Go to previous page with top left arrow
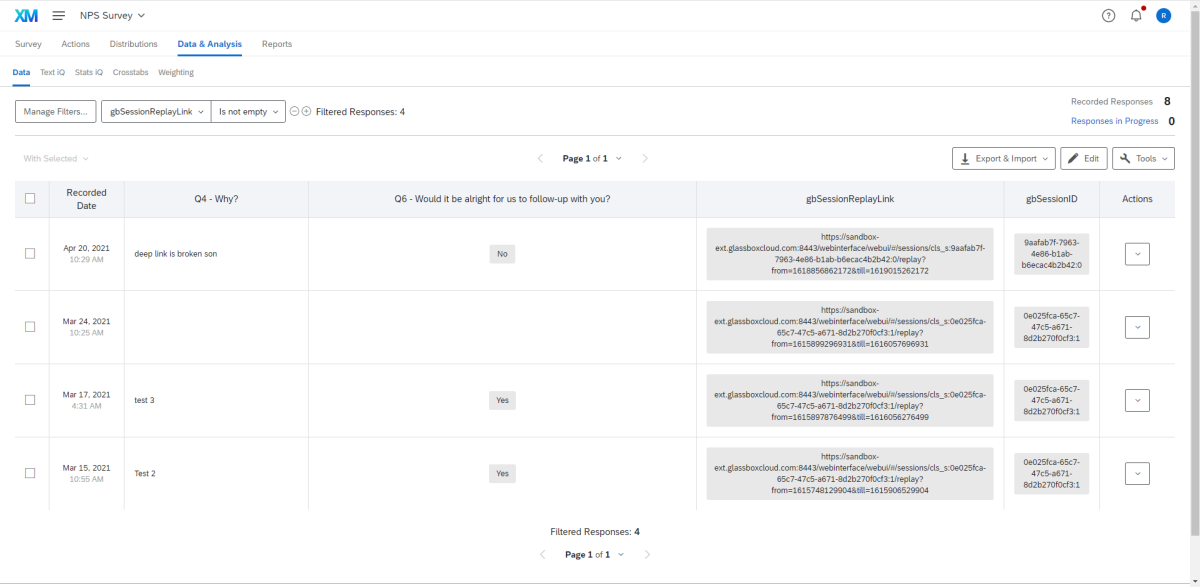This screenshot has width=1200, height=587. (x=541, y=158)
